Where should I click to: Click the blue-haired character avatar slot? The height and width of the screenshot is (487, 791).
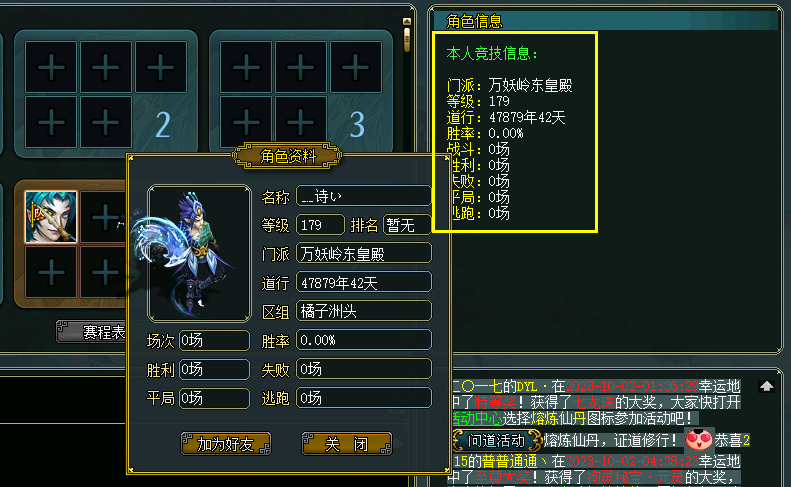(x=51, y=217)
